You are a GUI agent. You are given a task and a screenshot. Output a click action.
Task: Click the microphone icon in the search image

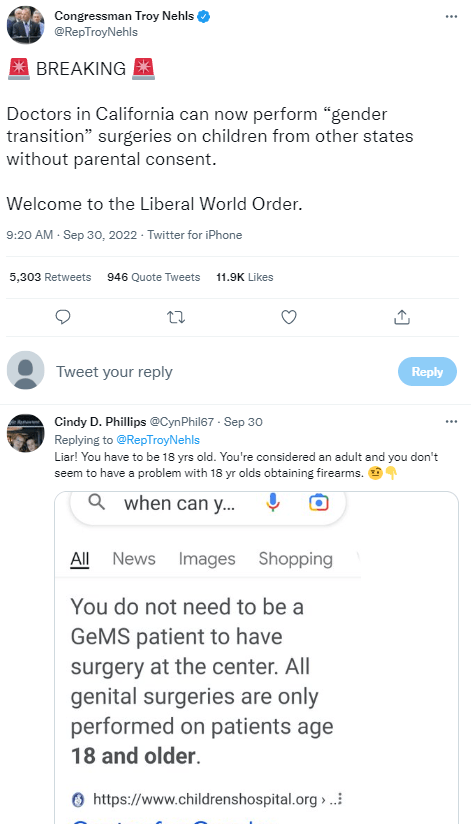point(273,503)
